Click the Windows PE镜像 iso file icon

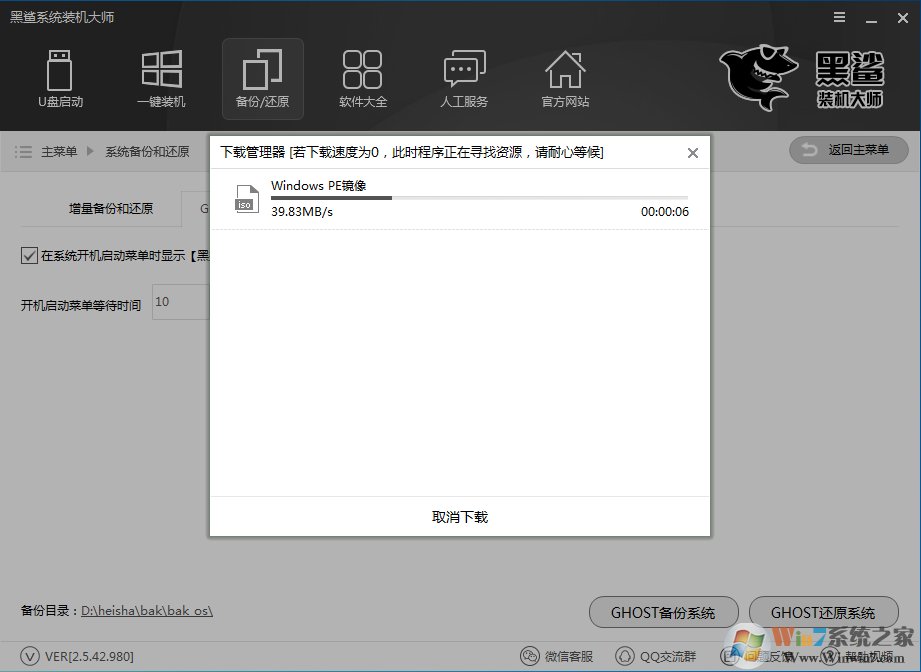click(247, 199)
